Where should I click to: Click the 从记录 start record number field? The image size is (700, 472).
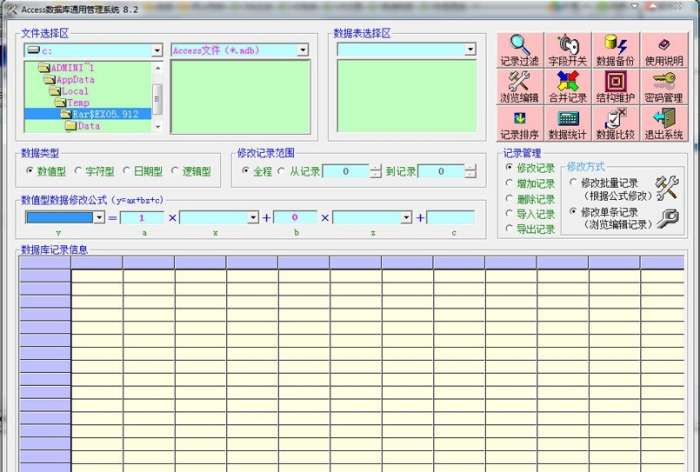(x=346, y=172)
